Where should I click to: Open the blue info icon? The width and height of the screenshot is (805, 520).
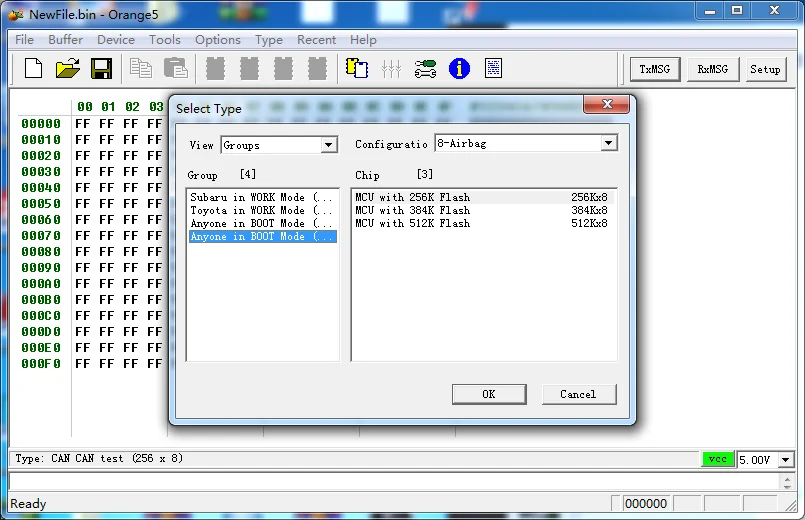[459, 68]
